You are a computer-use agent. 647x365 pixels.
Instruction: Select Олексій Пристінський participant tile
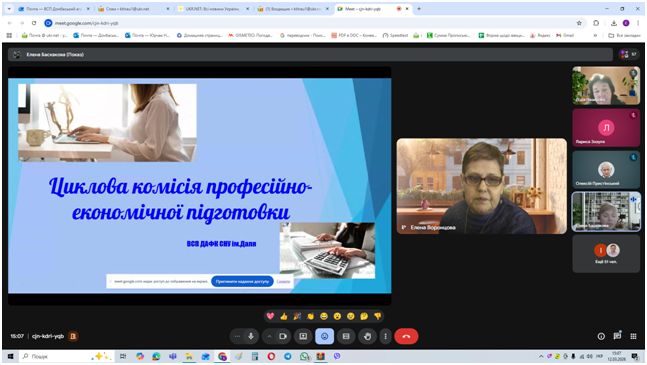pos(606,170)
